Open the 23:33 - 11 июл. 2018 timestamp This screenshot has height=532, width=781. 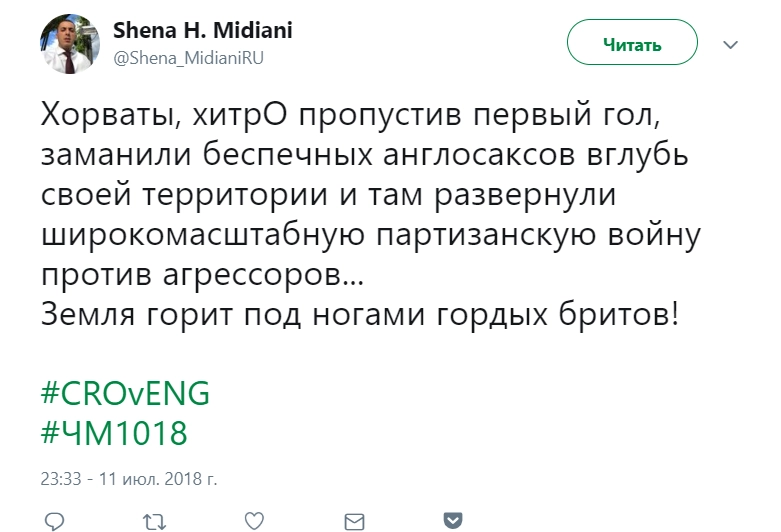130,480
